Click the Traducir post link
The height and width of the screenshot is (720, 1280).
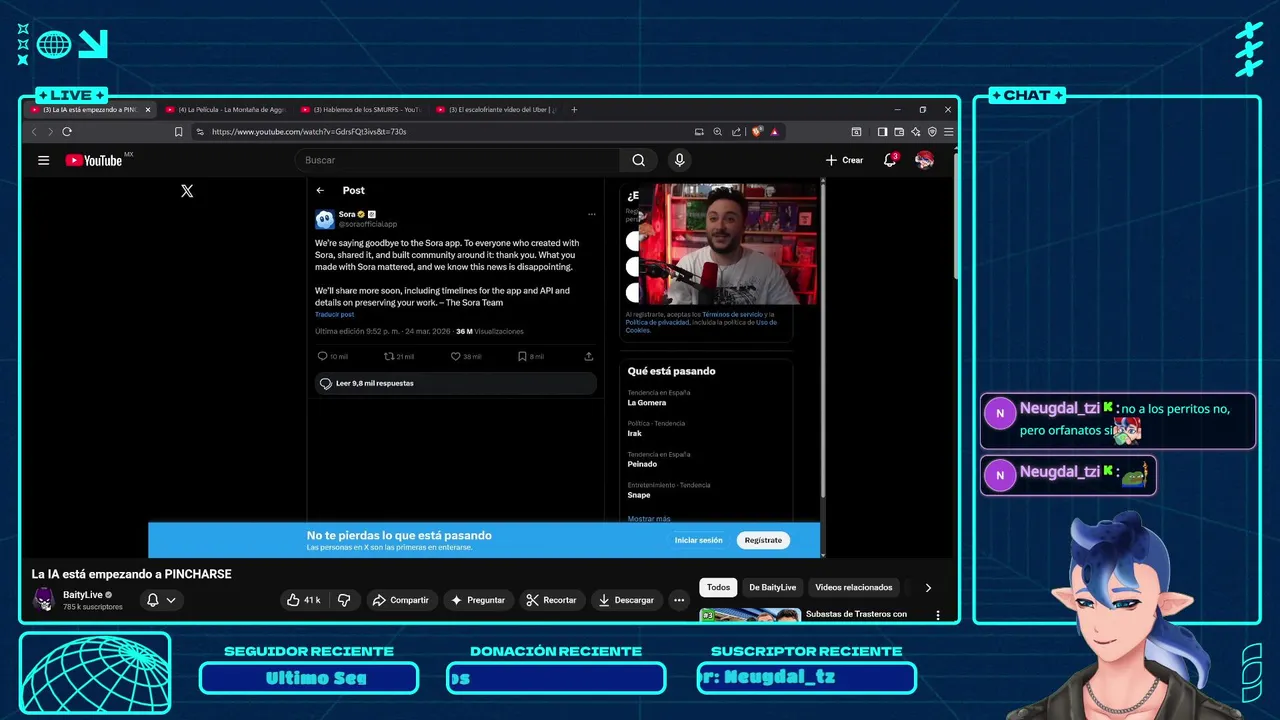334,314
